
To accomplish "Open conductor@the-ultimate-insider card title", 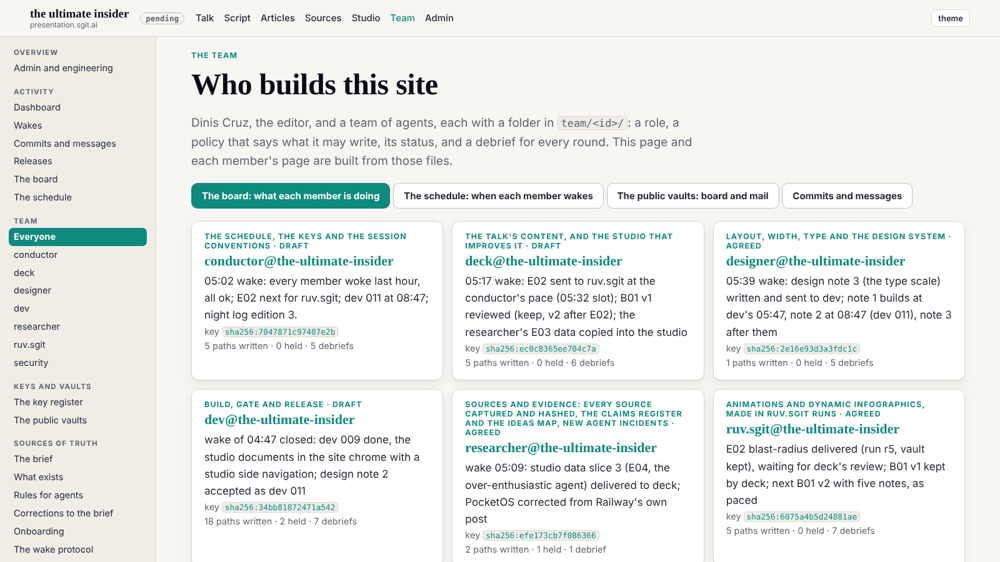I will point(298,261).
